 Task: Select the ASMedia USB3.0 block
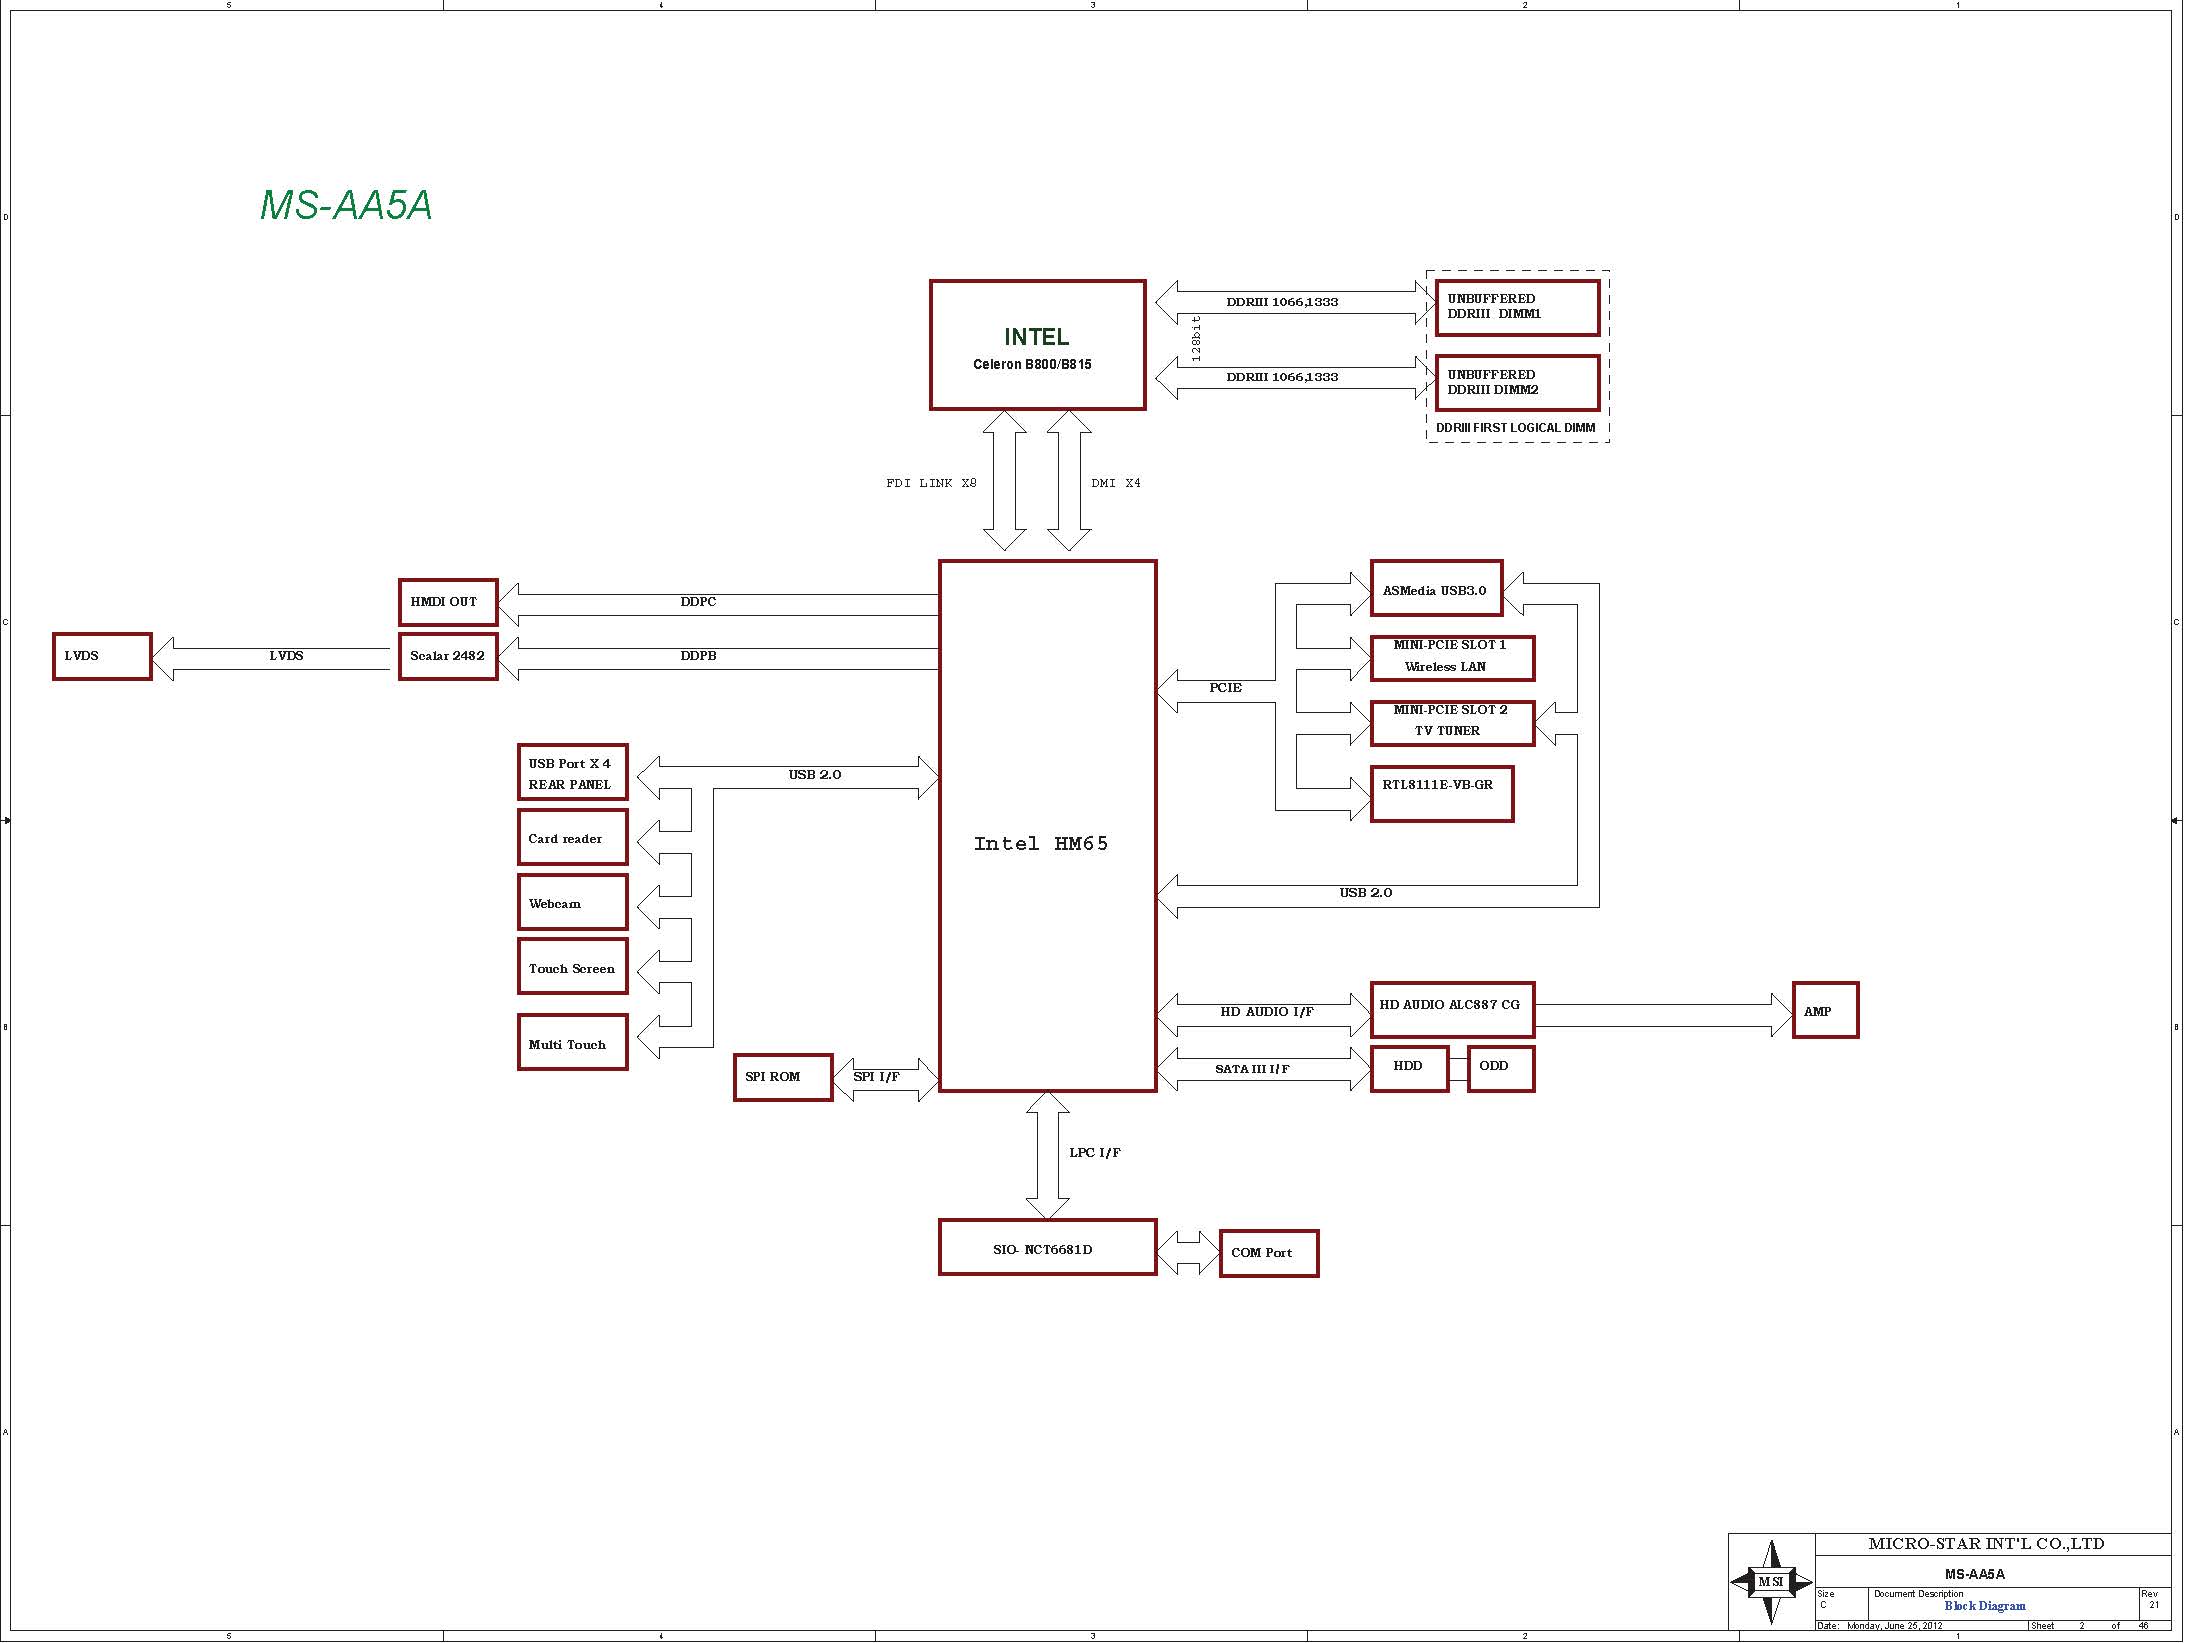click(x=1435, y=589)
